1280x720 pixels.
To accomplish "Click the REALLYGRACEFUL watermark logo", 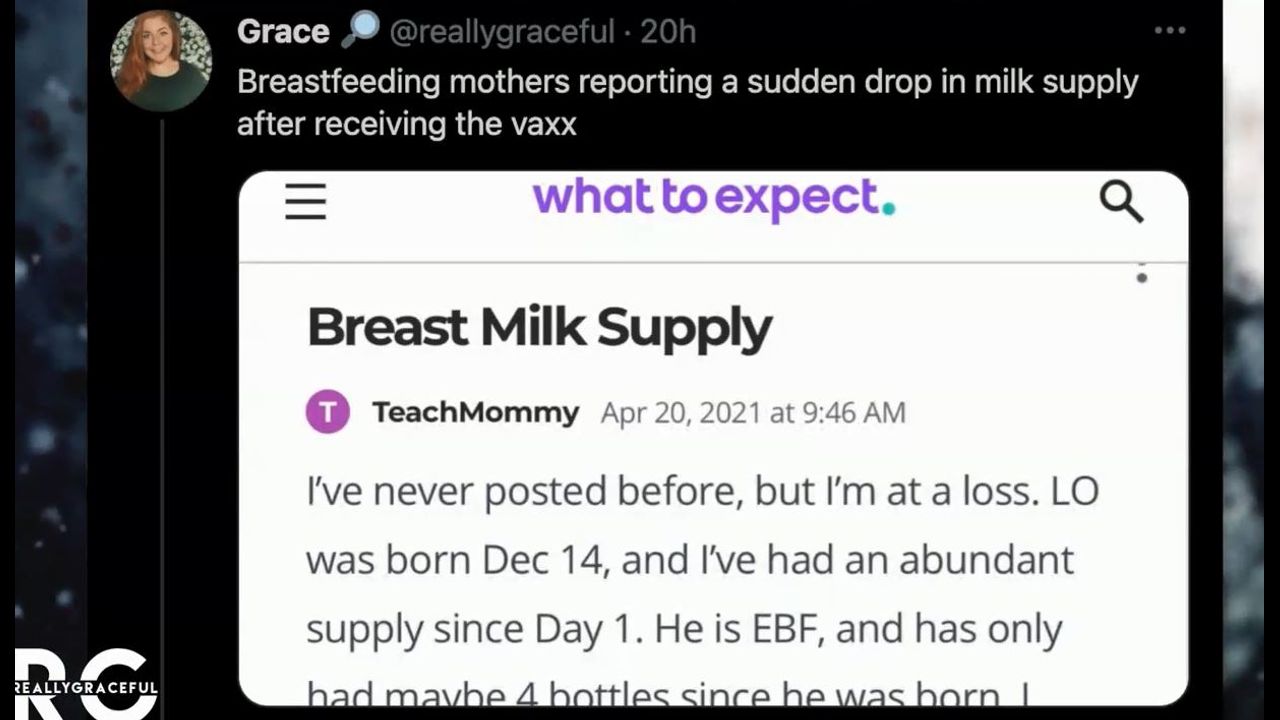I will coord(85,685).
